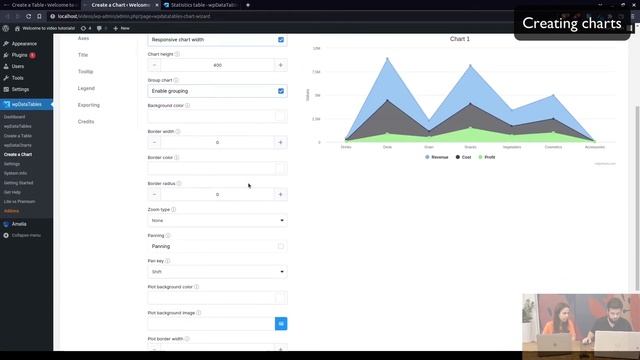Click blue Plot background image browse button
Image resolution: width=640 pixels, height=360 pixels.
pos(281,324)
